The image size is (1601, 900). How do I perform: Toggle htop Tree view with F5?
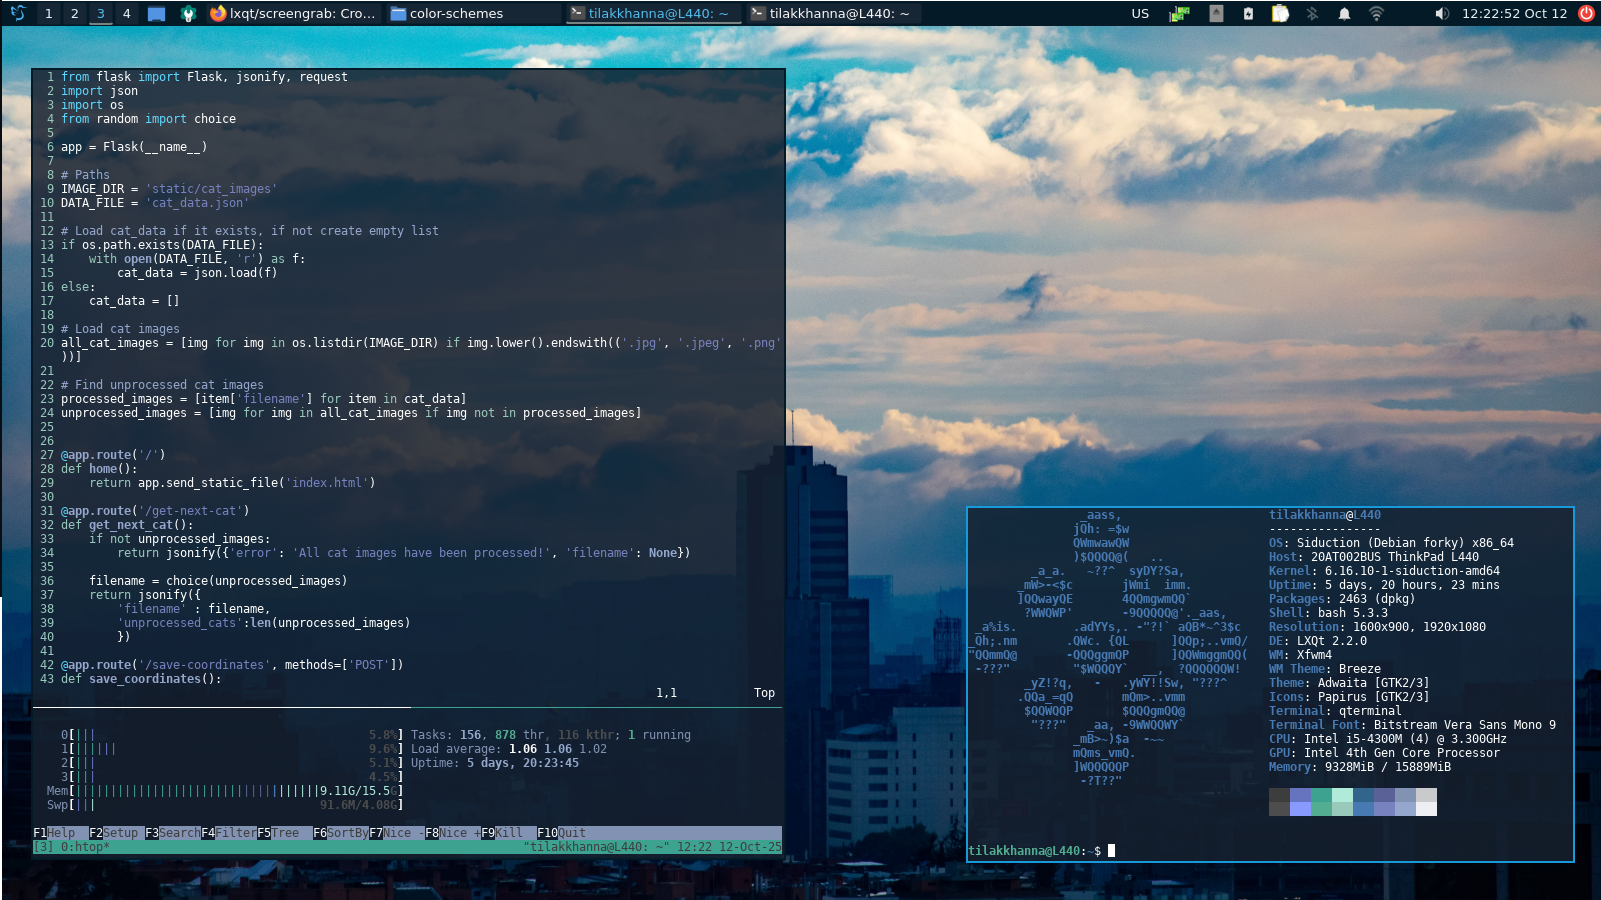[278, 833]
